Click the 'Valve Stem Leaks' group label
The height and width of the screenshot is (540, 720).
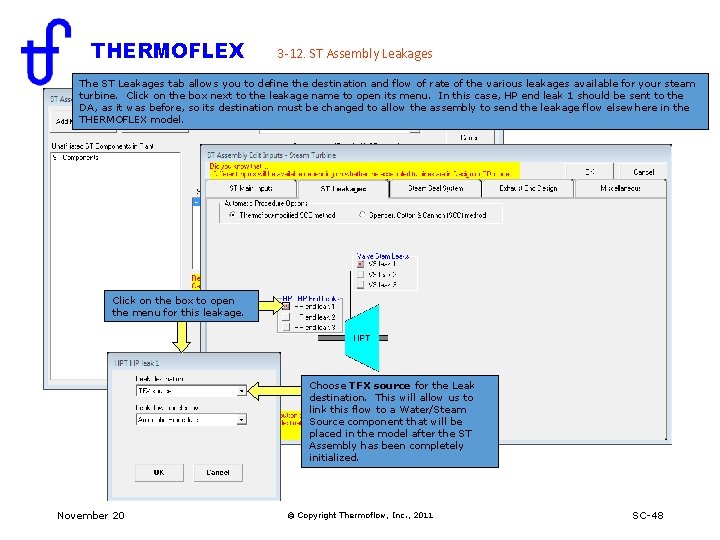coord(382,256)
